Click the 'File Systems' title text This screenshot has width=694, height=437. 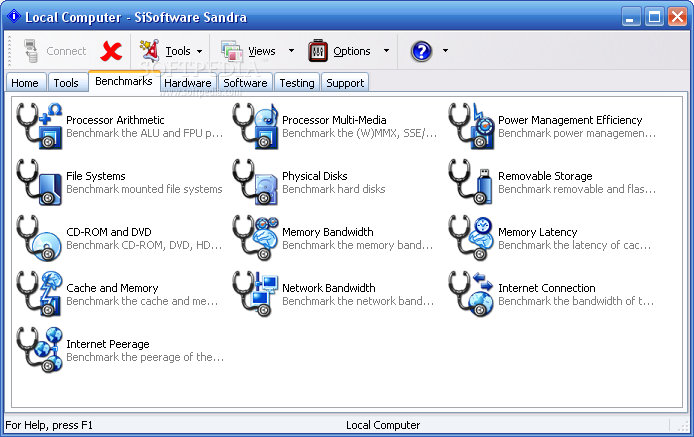[x=96, y=176]
